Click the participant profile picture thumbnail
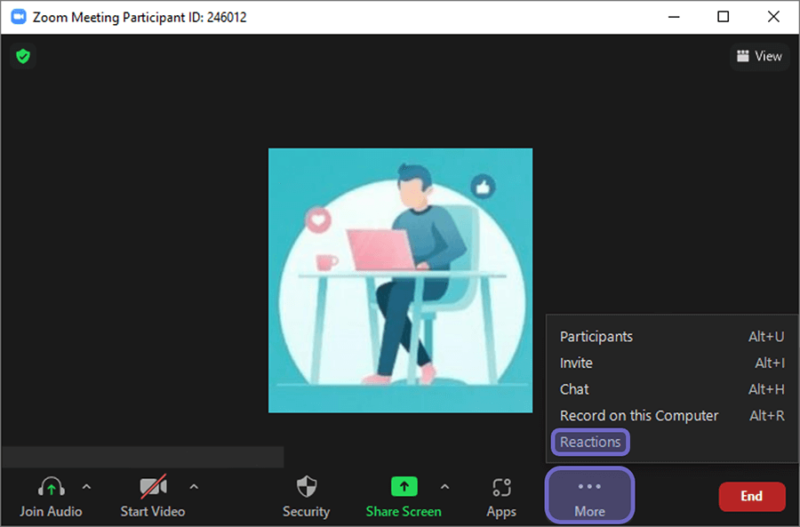 [x=401, y=280]
